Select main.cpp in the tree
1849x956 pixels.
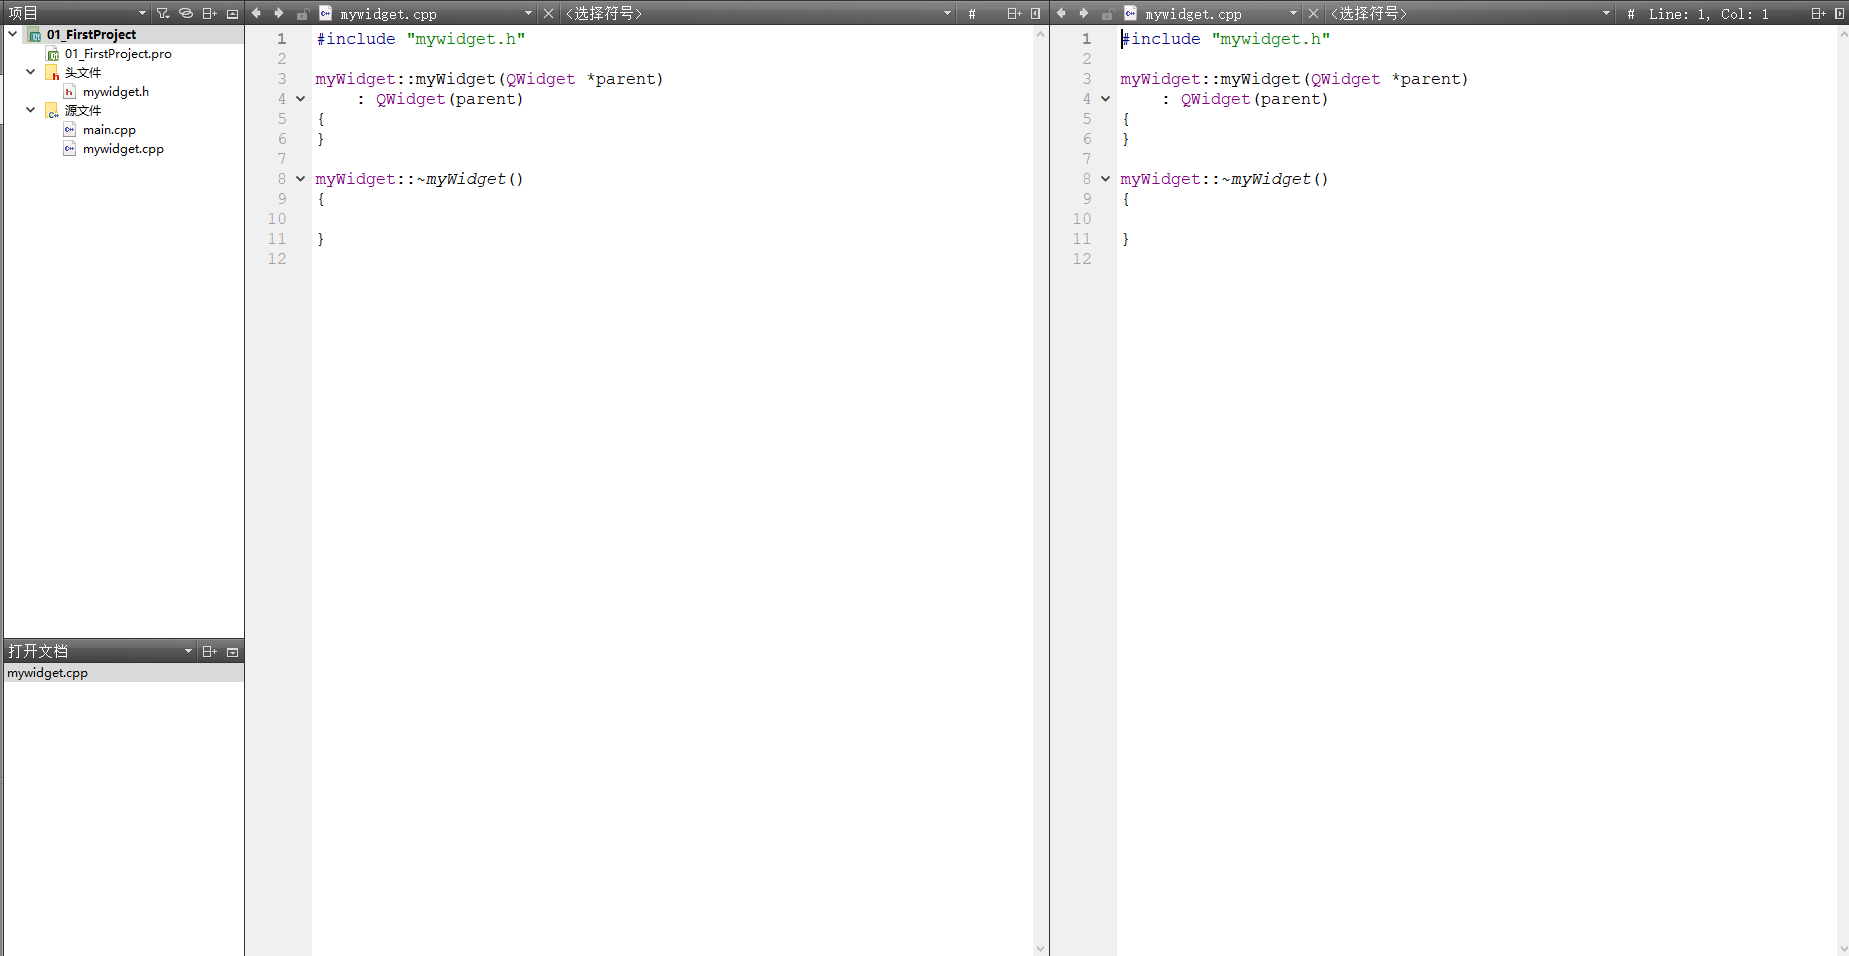coord(109,130)
